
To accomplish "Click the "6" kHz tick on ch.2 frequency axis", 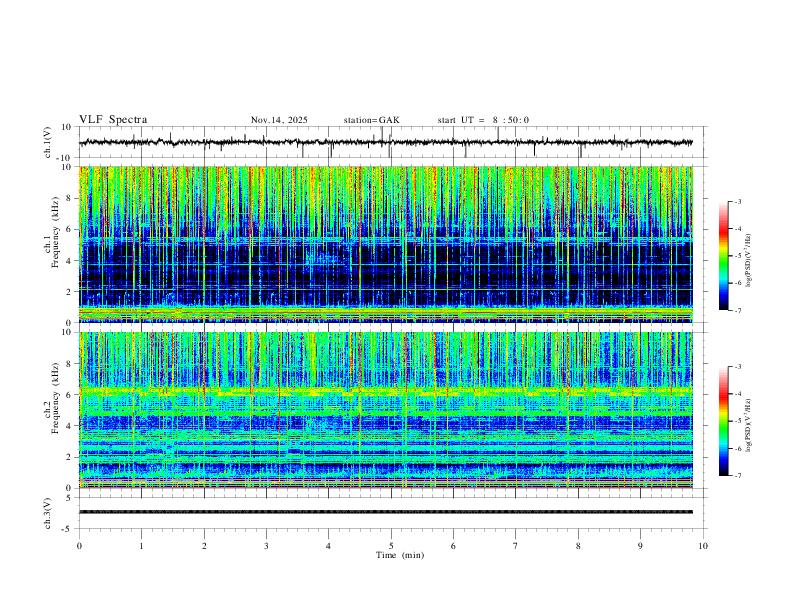I will click(x=69, y=395).
